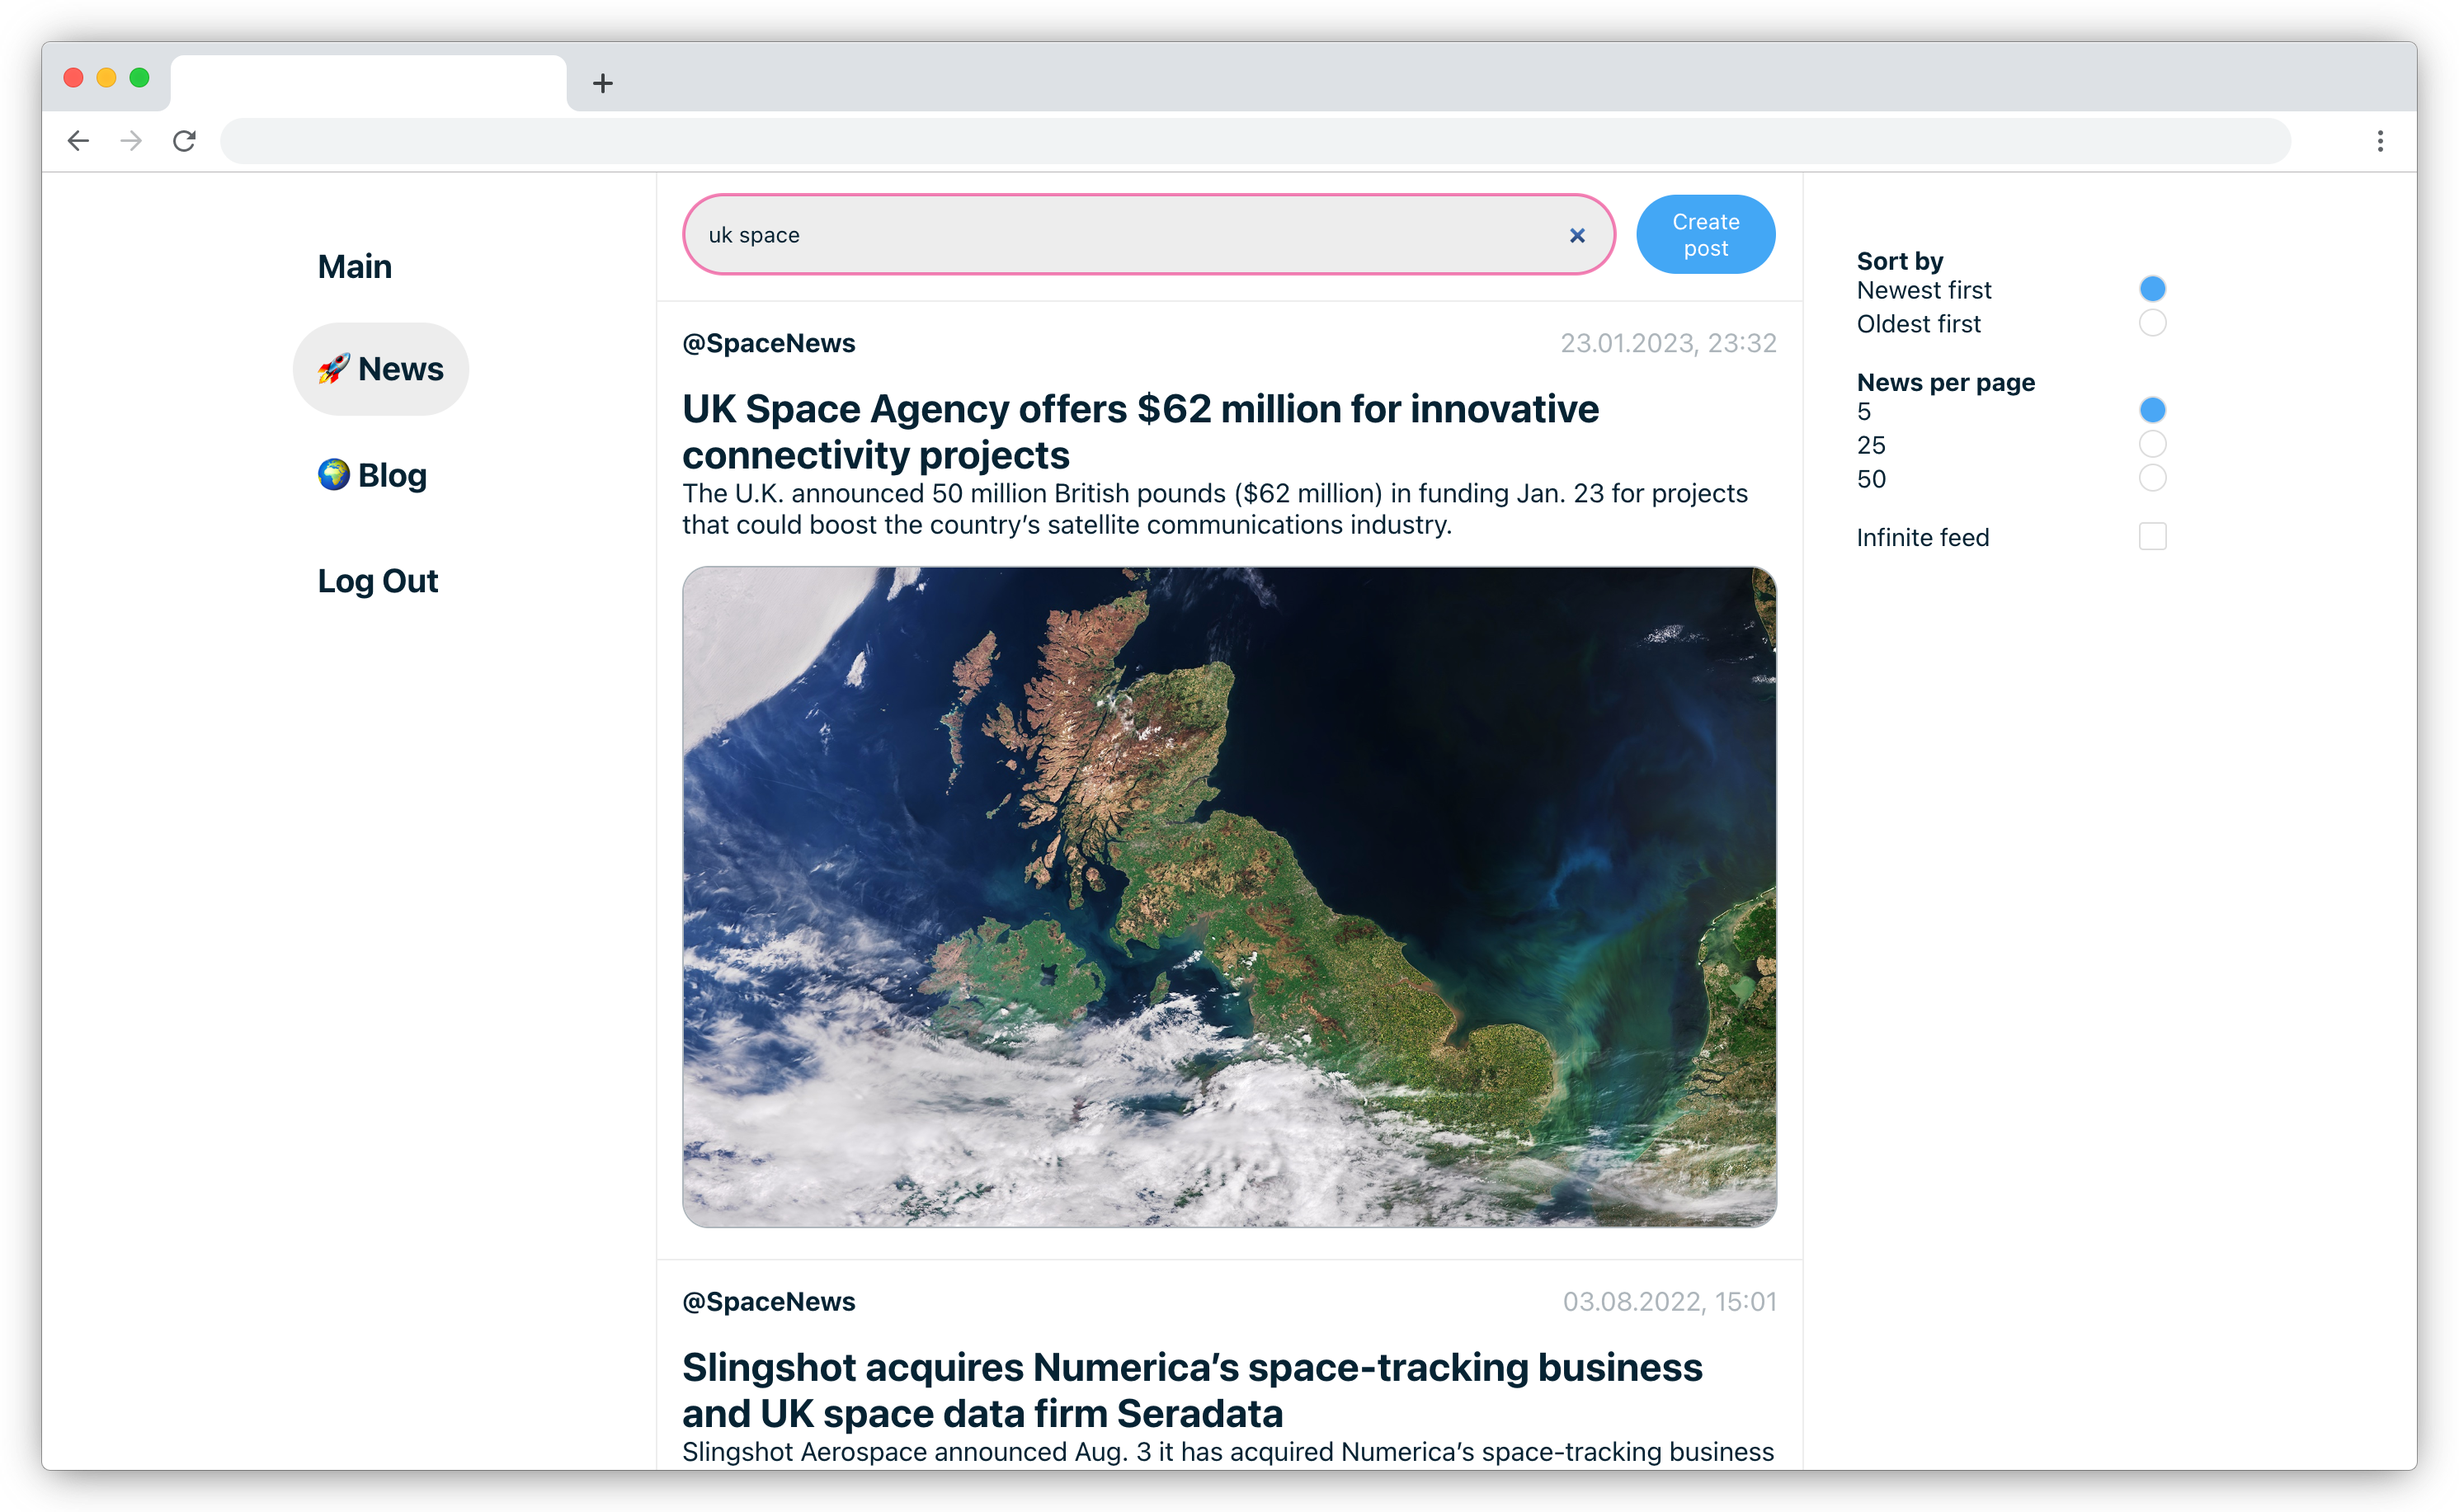2459x1512 pixels.
Task: Enable the Infinite feed checkbox
Action: [x=2152, y=537]
